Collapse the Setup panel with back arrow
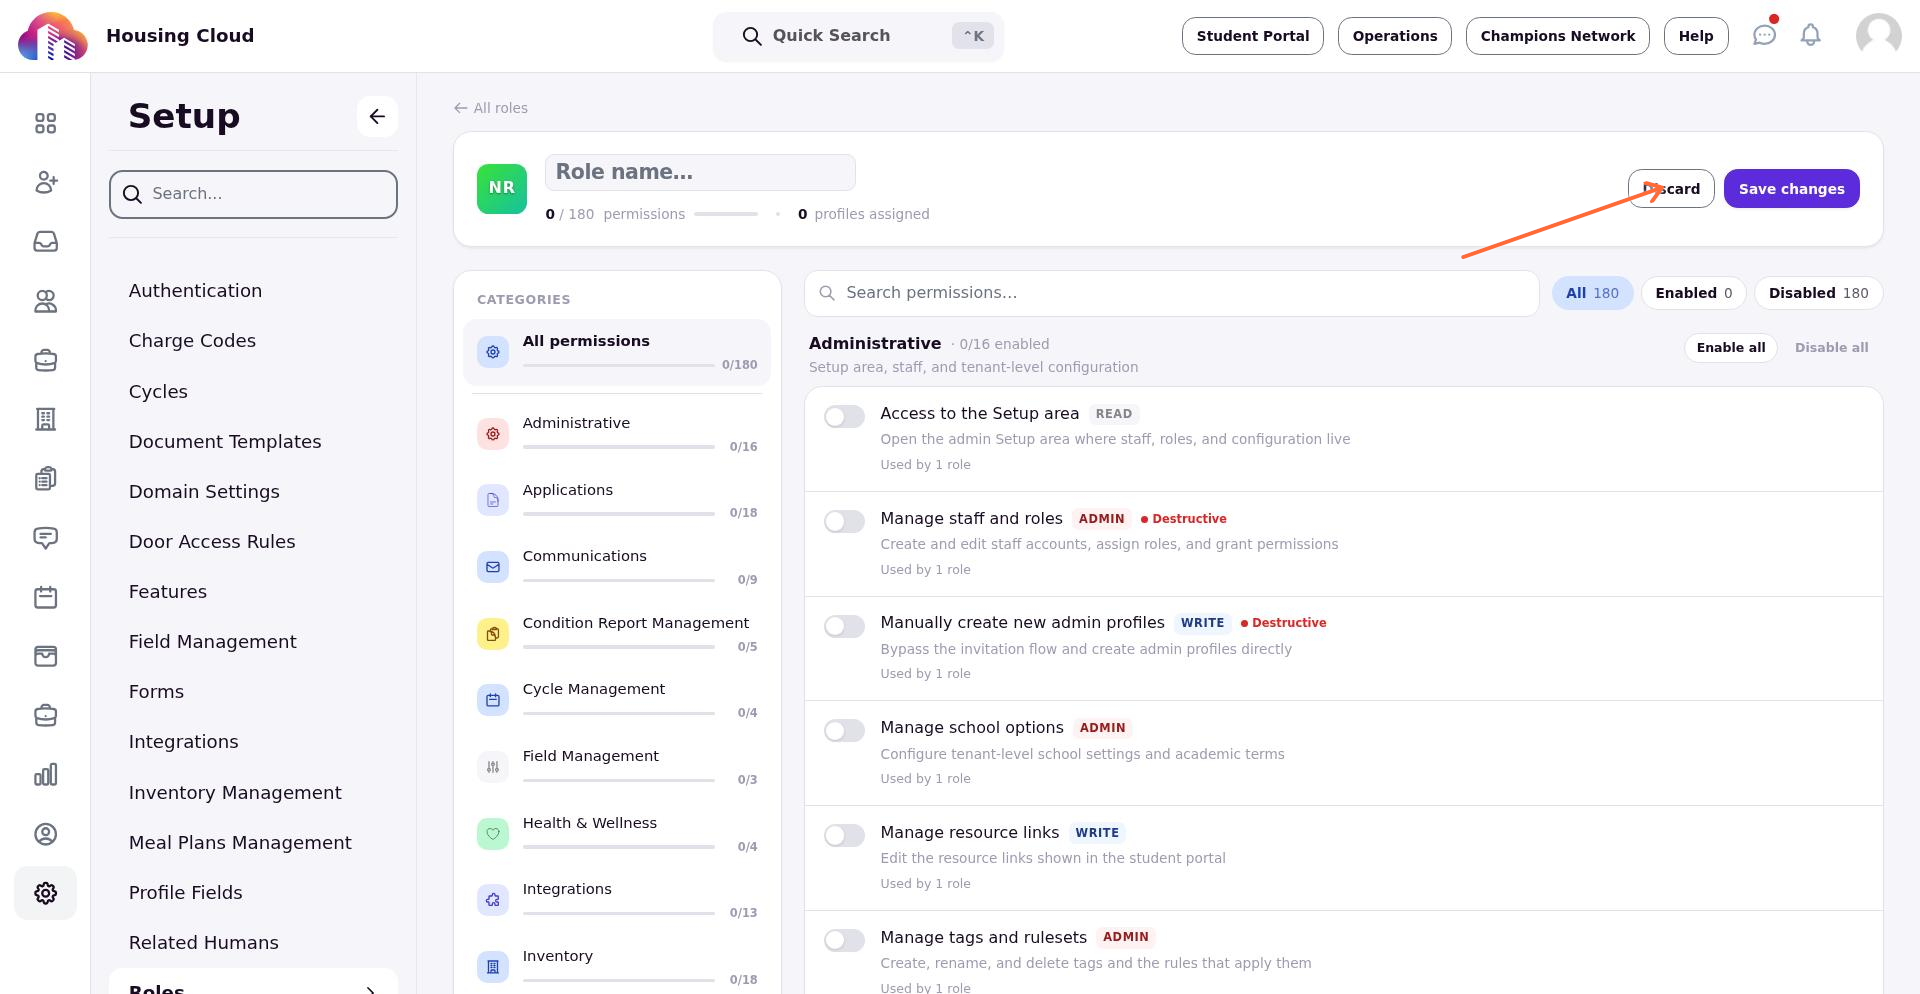This screenshot has width=1920, height=994. click(x=377, y=116)
